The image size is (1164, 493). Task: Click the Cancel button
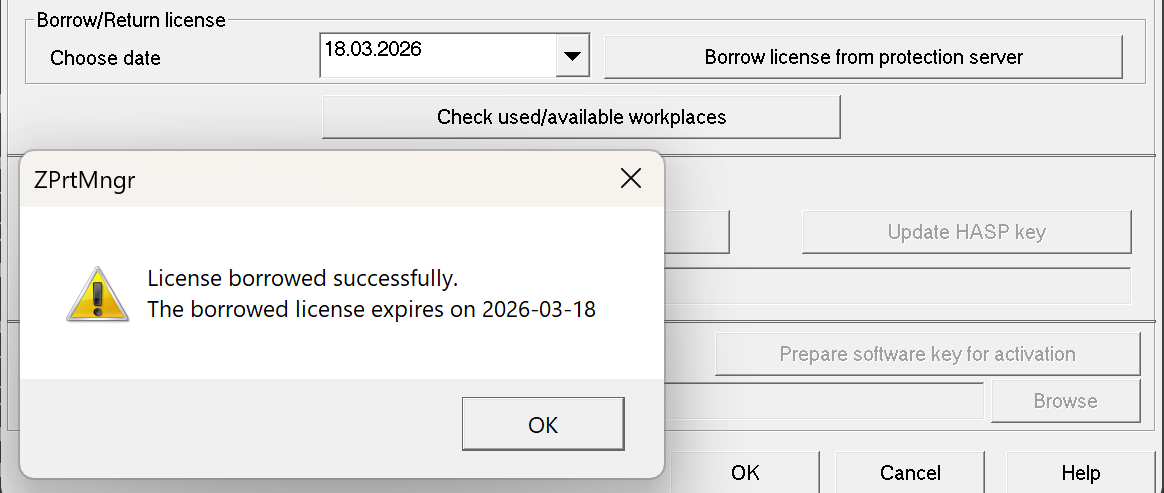[x=910, y=473]
